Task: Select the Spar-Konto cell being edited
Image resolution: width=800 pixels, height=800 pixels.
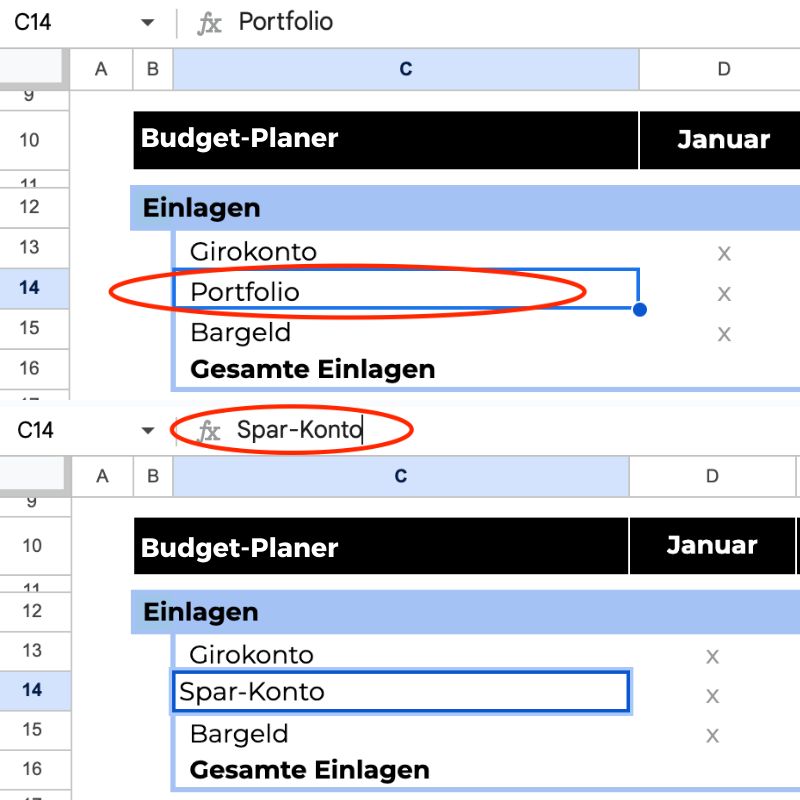Action: [x=400, y=692]
